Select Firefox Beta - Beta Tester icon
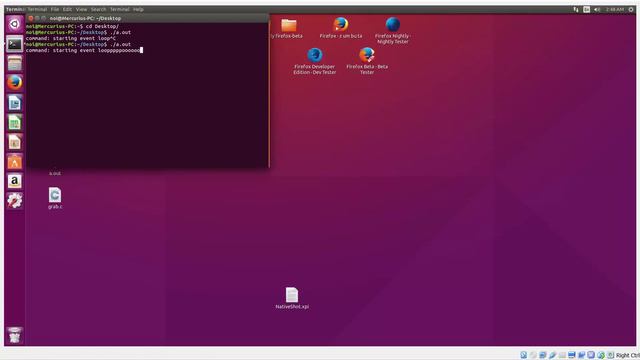 click(x=367, y=62)
